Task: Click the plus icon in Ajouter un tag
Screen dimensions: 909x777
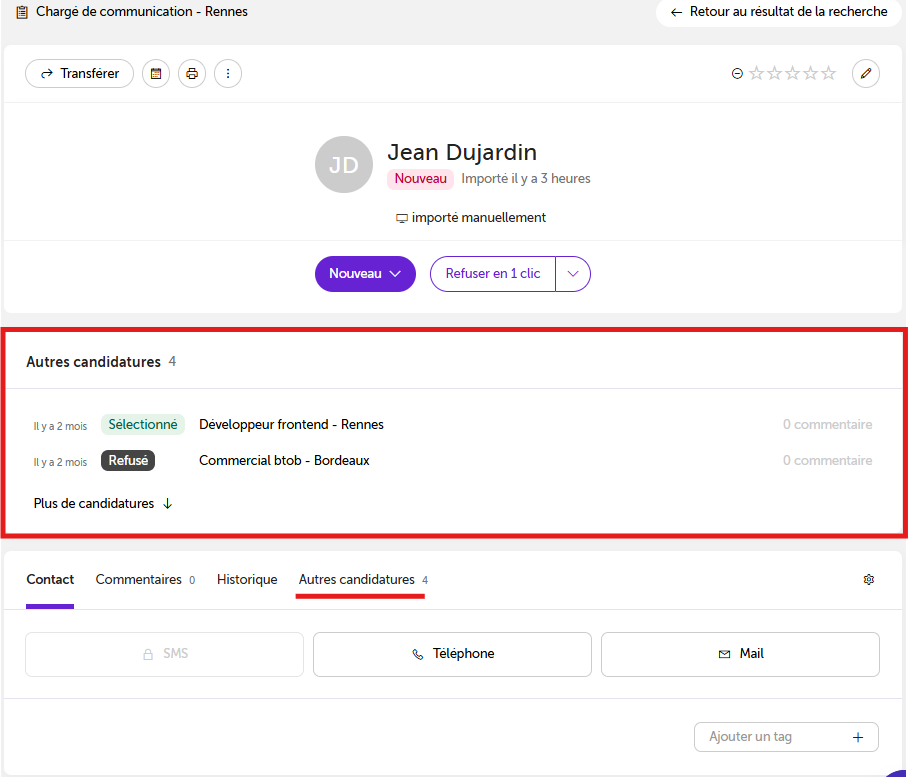Action: coord(858,737)
